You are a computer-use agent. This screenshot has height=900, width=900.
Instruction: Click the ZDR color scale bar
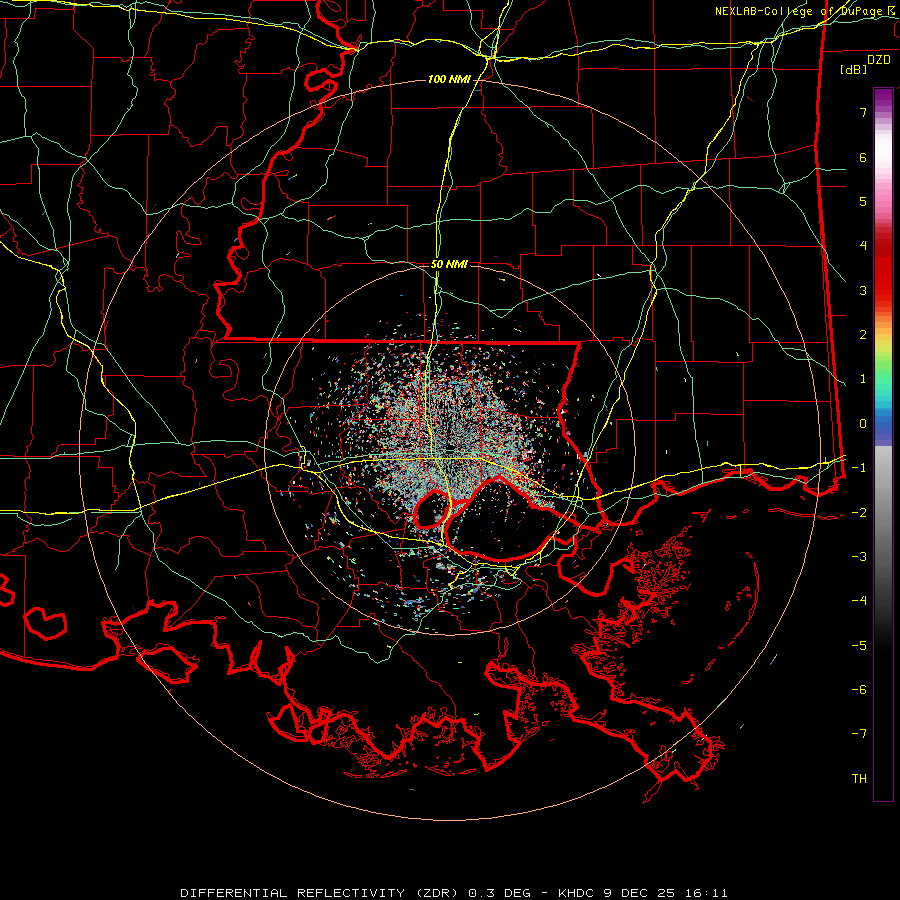[x=883, y=445]
